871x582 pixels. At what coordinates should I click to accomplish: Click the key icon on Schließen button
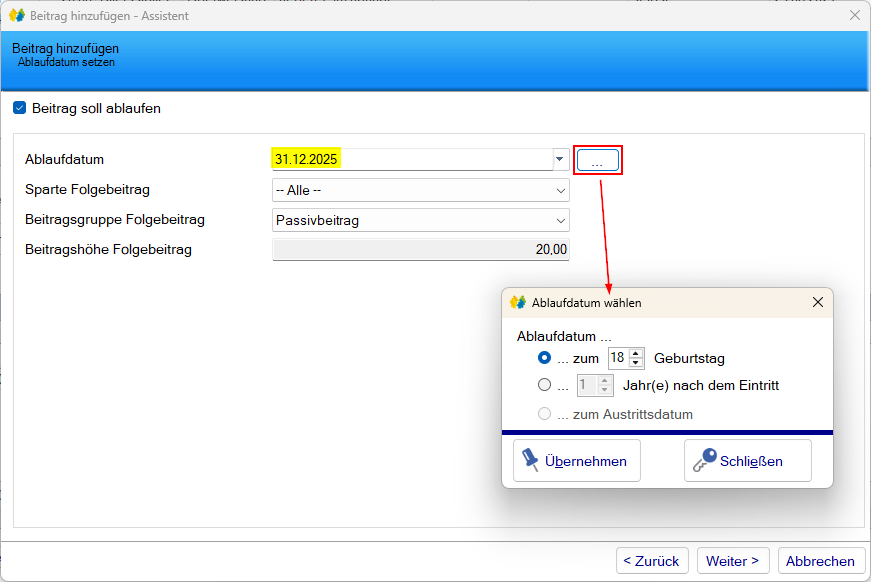[x=704, y=460]
